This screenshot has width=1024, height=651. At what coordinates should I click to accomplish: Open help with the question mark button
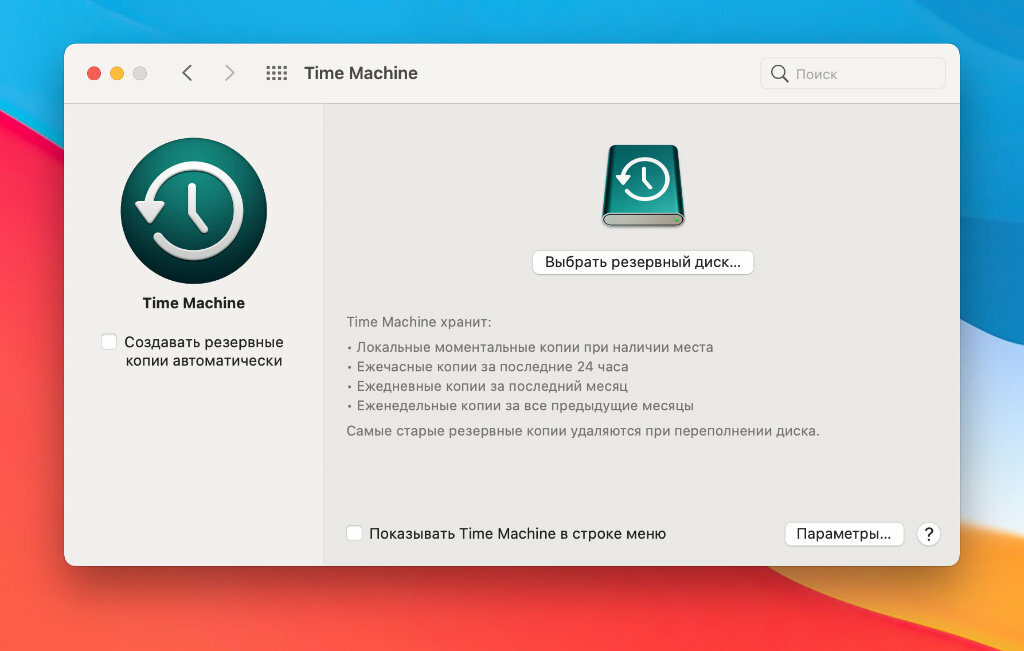click(928, 534)
